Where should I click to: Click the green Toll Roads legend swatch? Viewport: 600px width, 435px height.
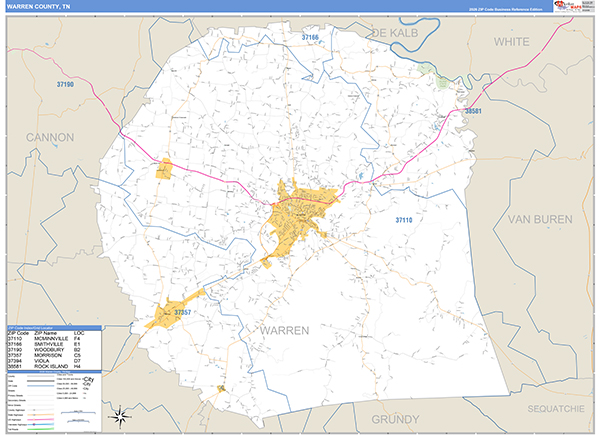point(41,429)
